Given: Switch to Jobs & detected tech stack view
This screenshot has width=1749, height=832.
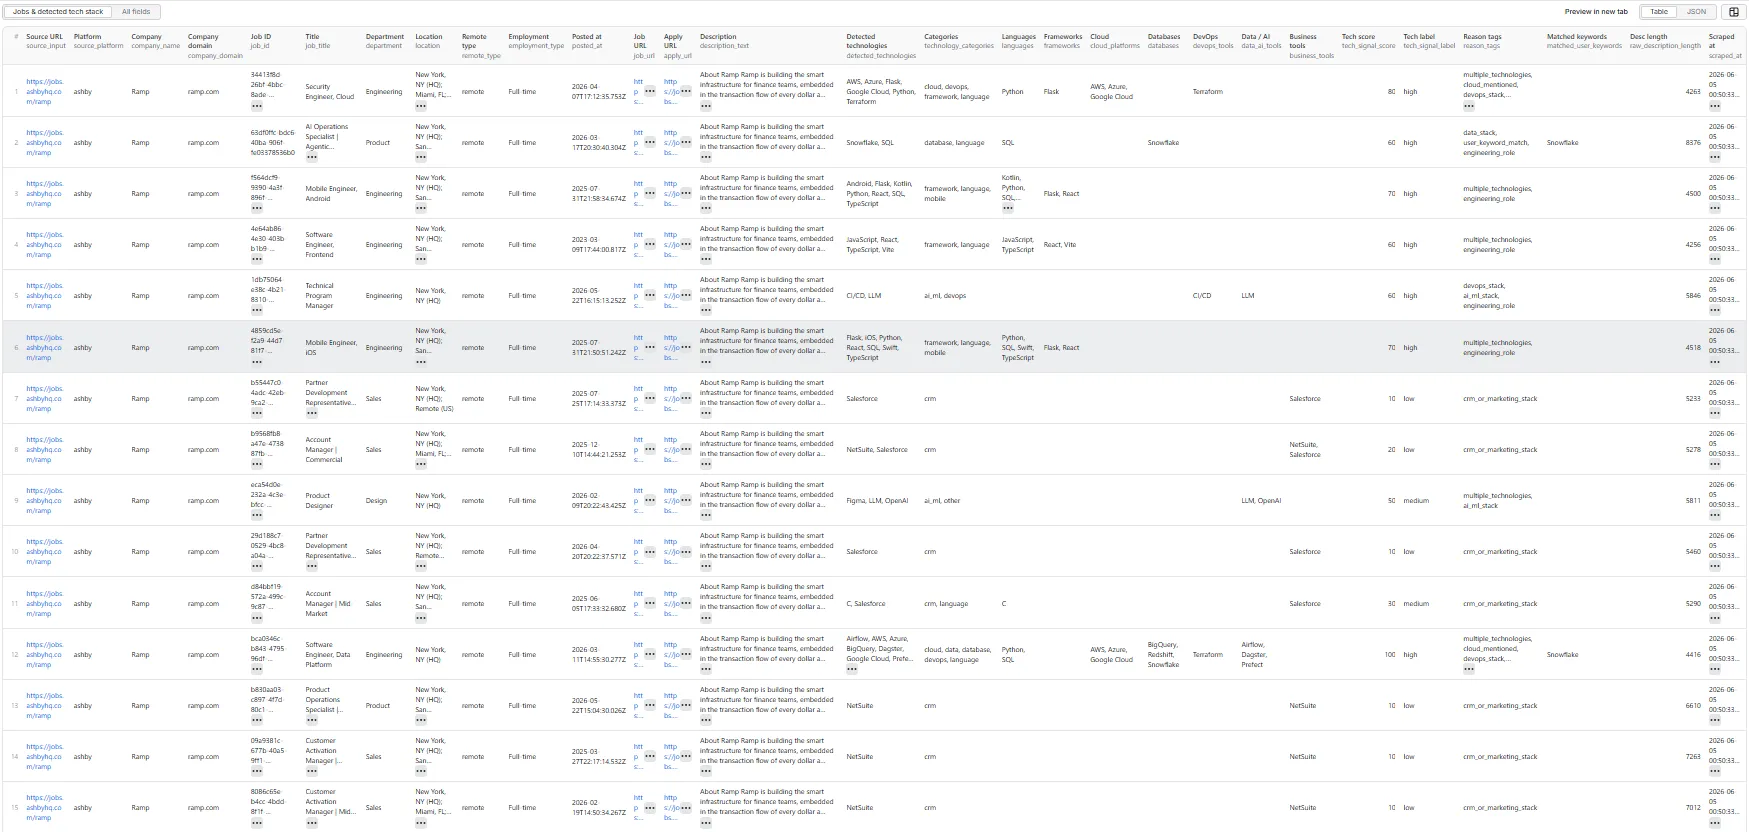Looking at the screenshot, I should click(x=58, y=12).
